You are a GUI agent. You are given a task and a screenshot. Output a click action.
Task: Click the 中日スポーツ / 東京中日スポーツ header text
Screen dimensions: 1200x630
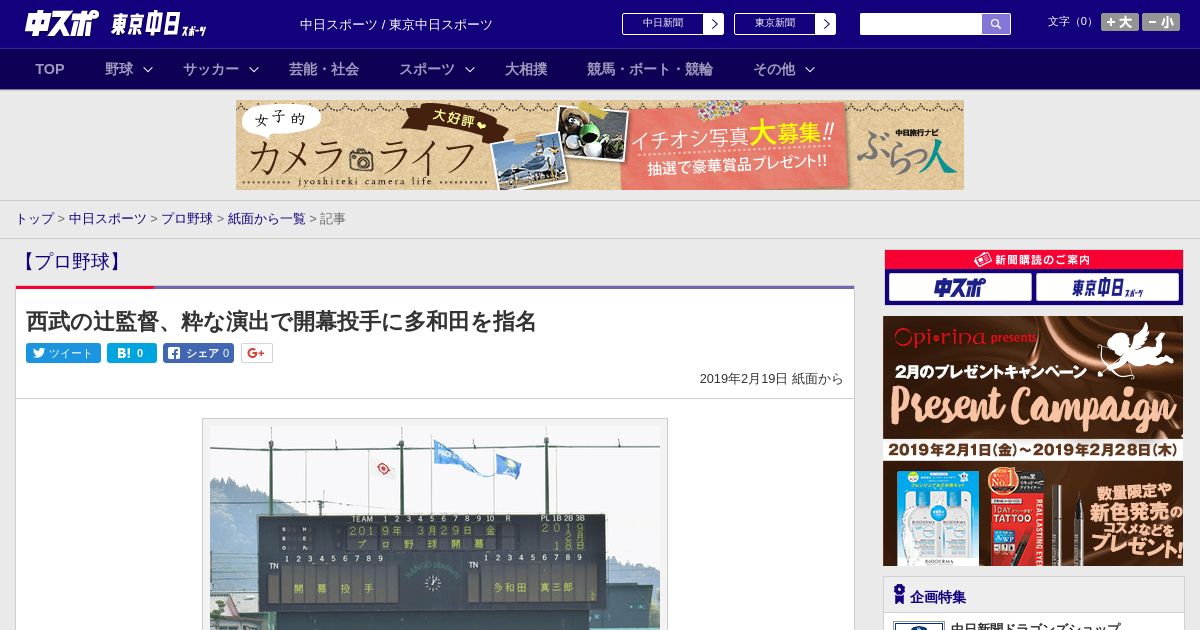396,24
